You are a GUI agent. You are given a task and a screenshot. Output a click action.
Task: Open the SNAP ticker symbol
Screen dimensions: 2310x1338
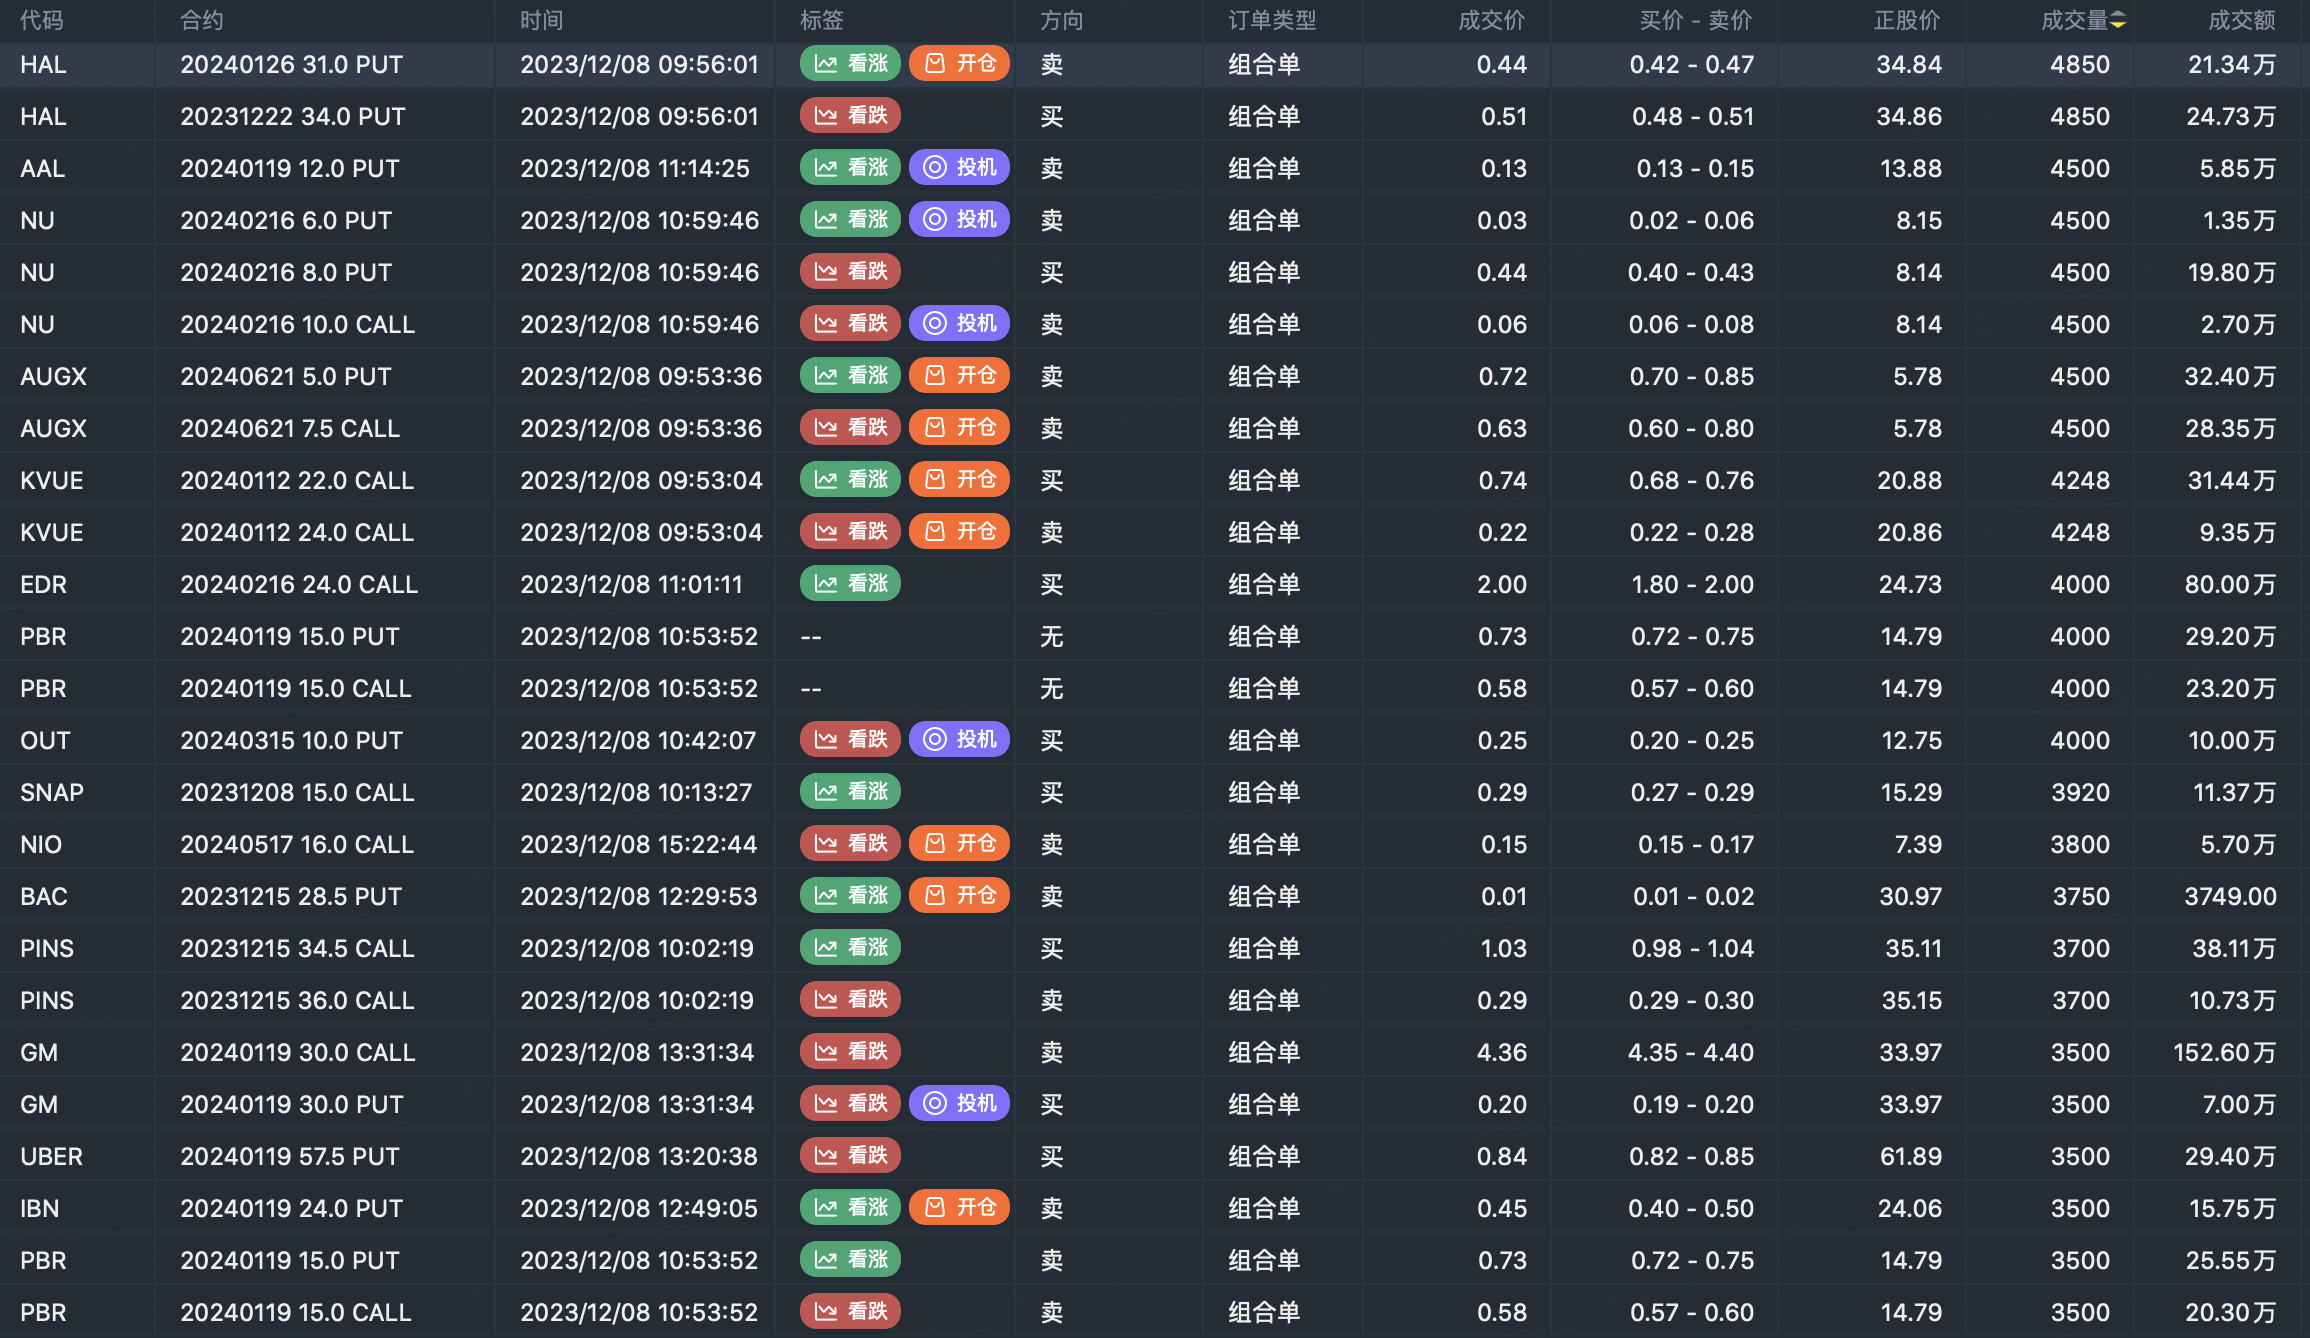(52, 793)
